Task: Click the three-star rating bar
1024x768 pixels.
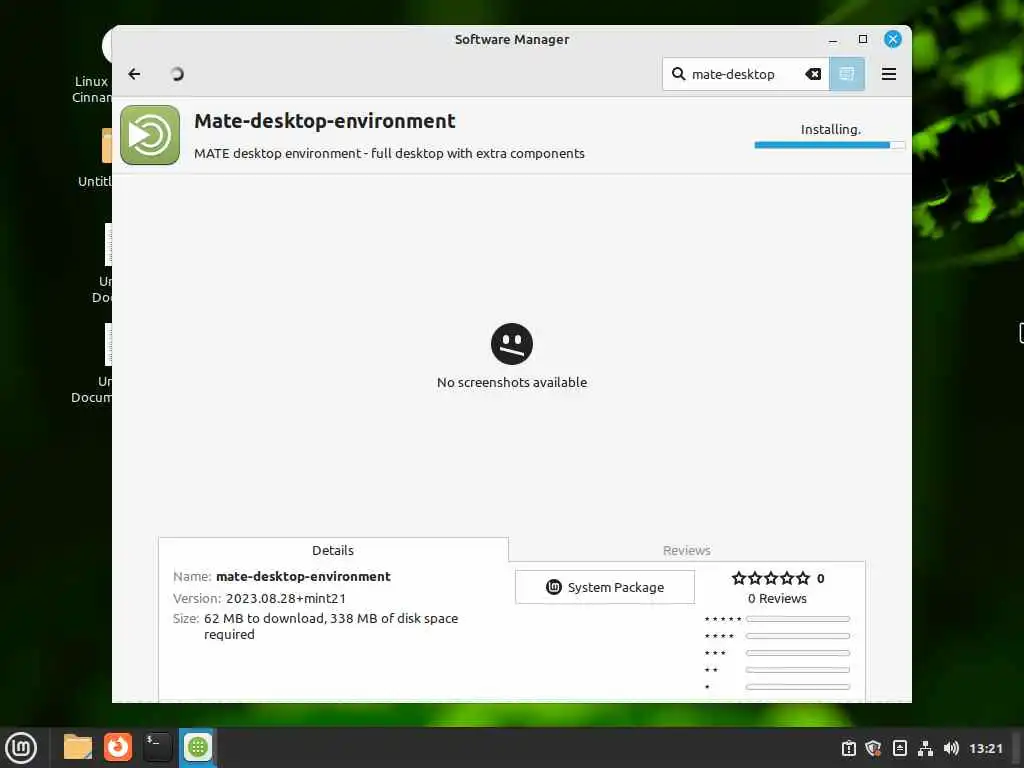Action: tap(798, 652)
